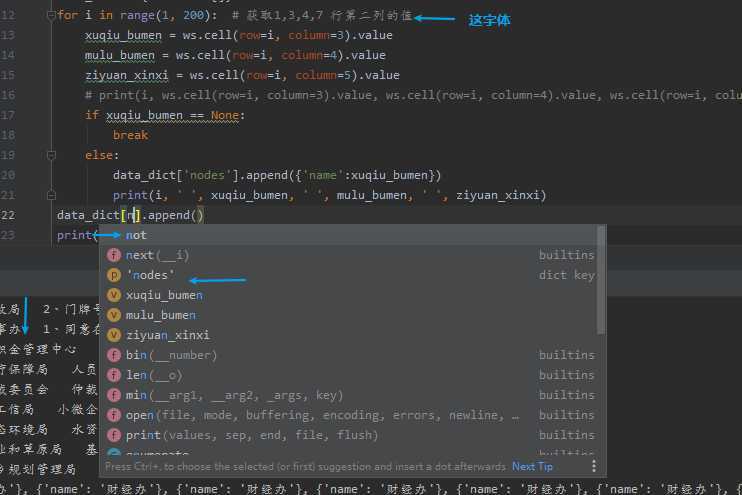Collapse the for loop fold marker

[51, 16]
